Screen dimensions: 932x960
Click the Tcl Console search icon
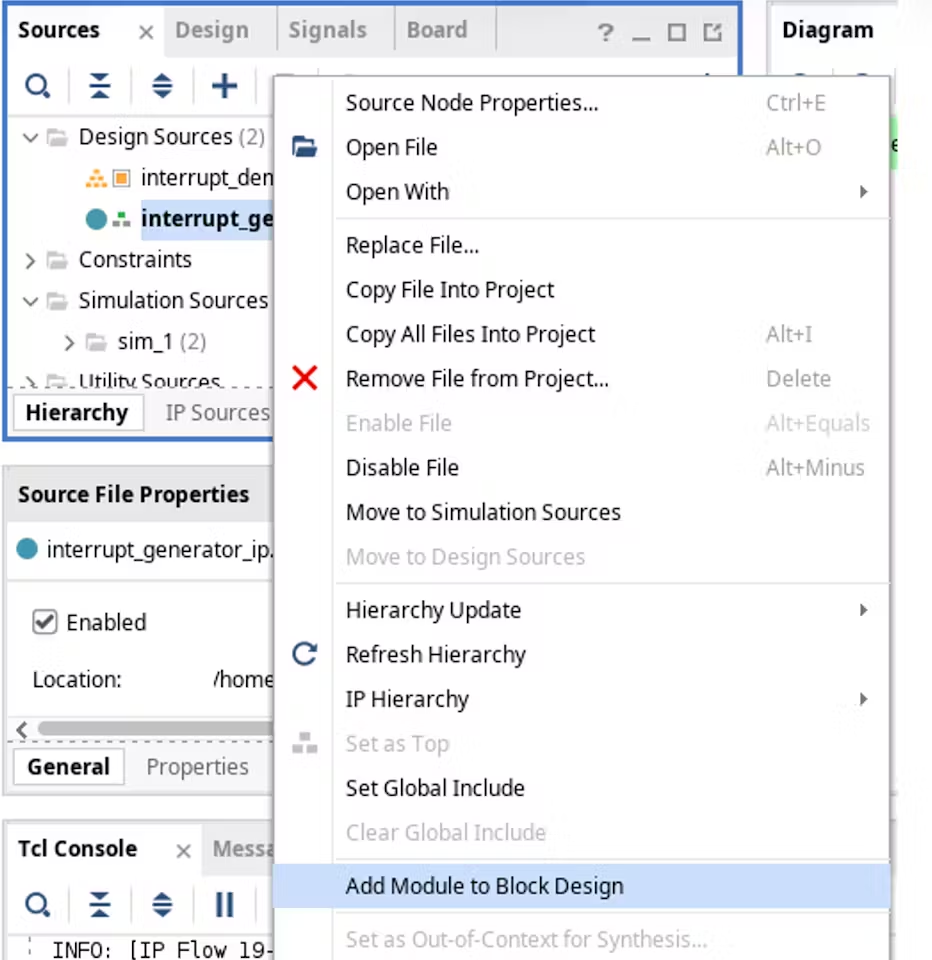pos(38,905)
